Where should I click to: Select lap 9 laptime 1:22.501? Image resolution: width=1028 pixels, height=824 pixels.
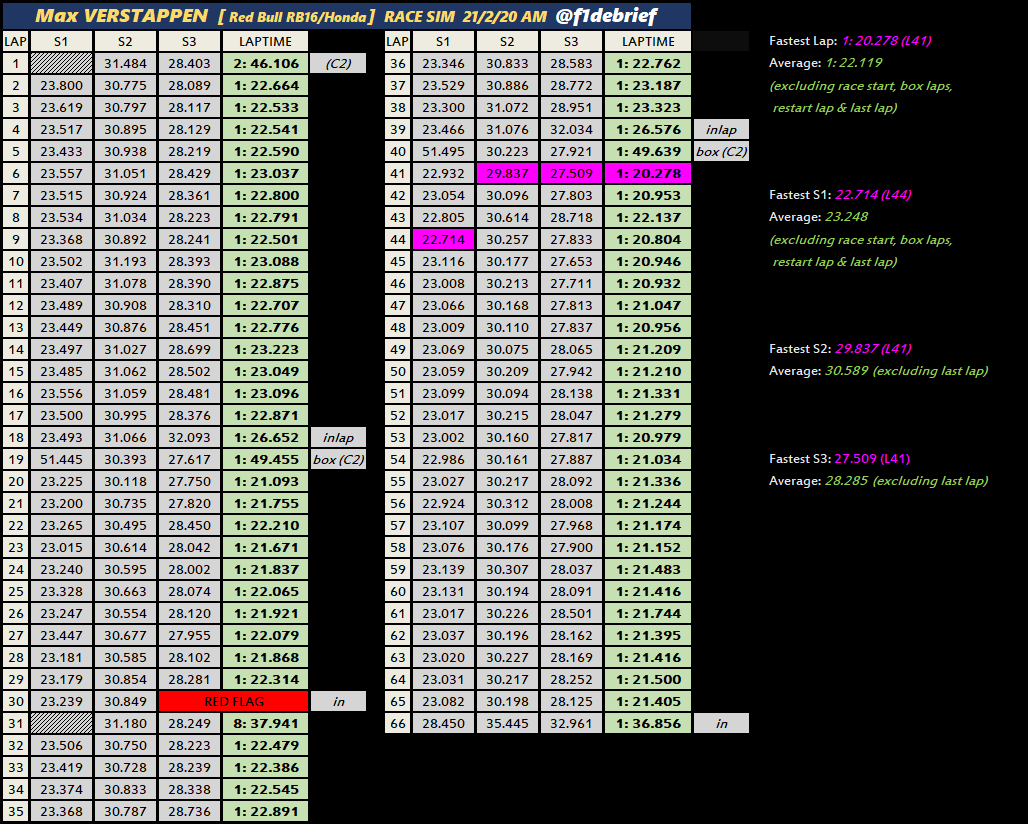266,239
